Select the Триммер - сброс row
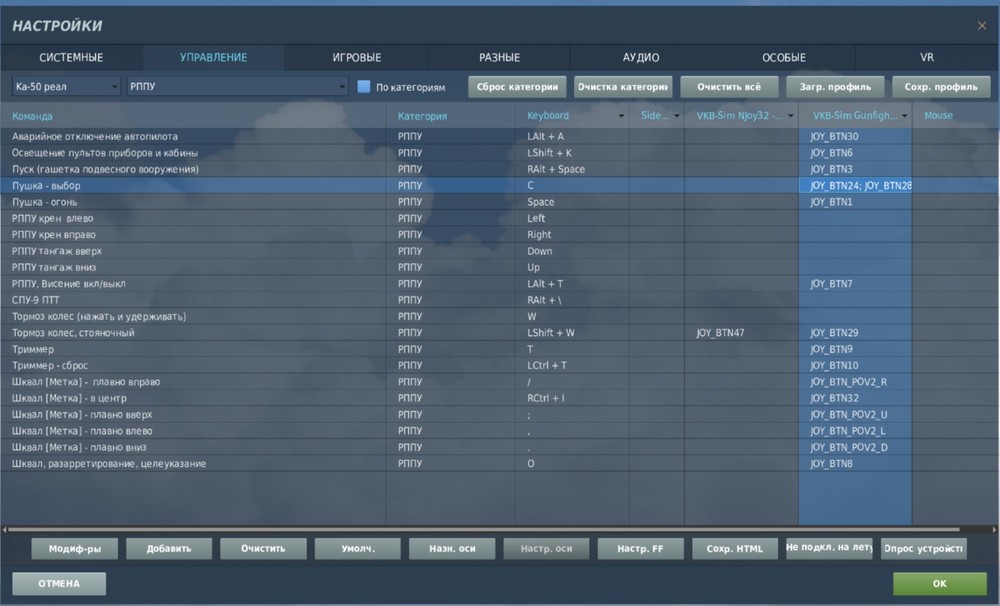1000x606 pixels. pyautogui.click(x=500, y=366)
